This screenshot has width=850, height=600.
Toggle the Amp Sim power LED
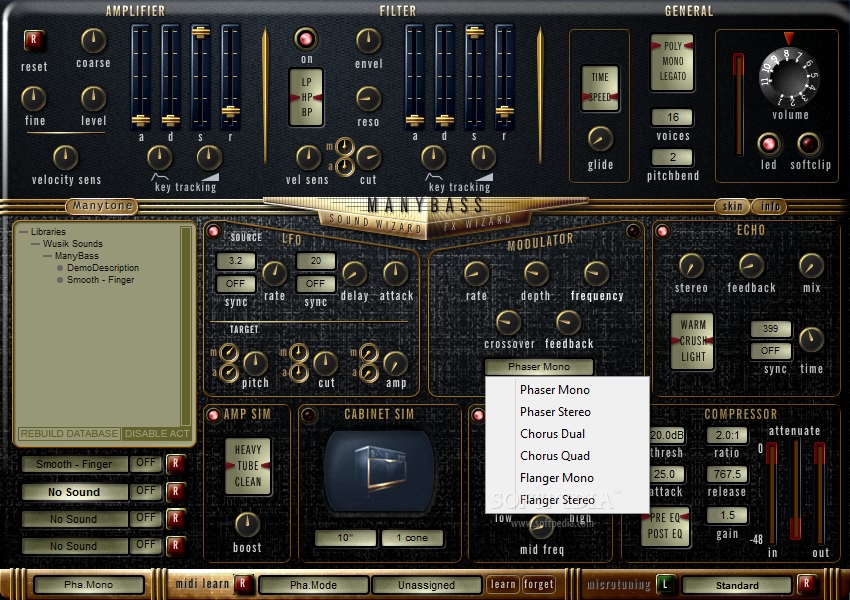(x=214, y=415)
